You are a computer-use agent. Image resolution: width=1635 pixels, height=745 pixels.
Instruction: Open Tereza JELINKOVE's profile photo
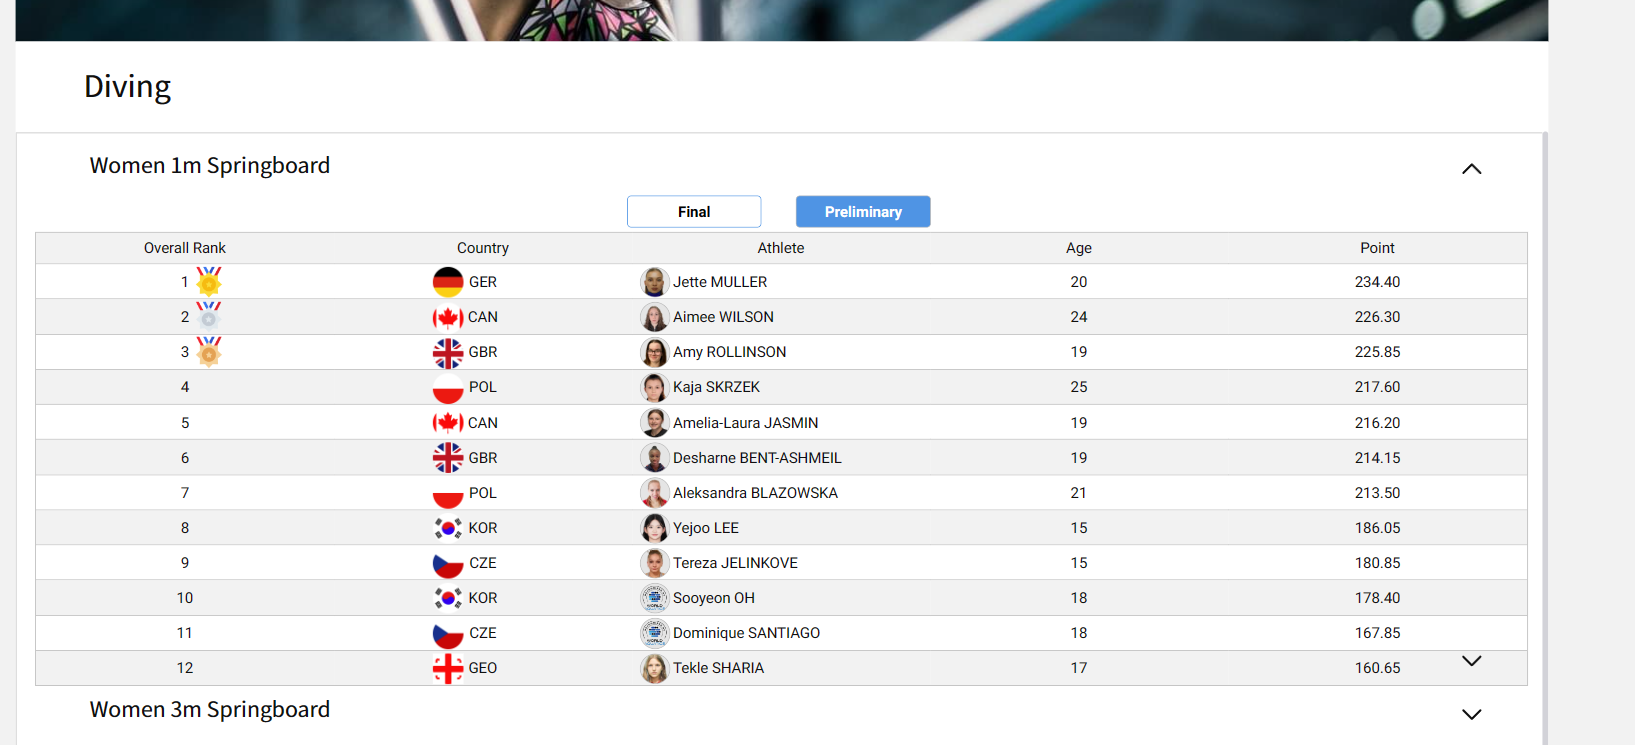[655, 563]
